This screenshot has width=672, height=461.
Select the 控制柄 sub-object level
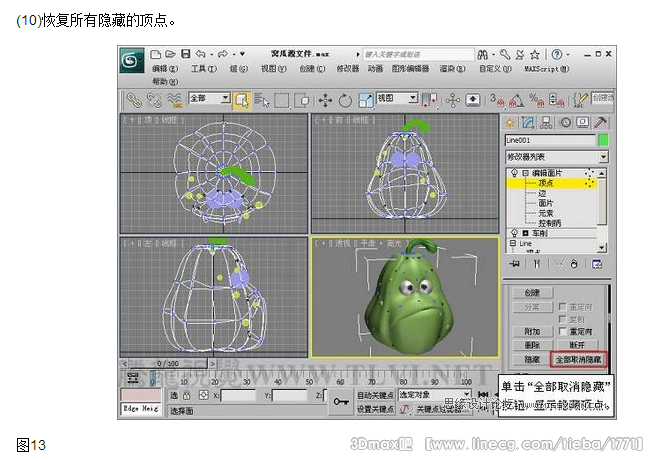click(550, 223)
